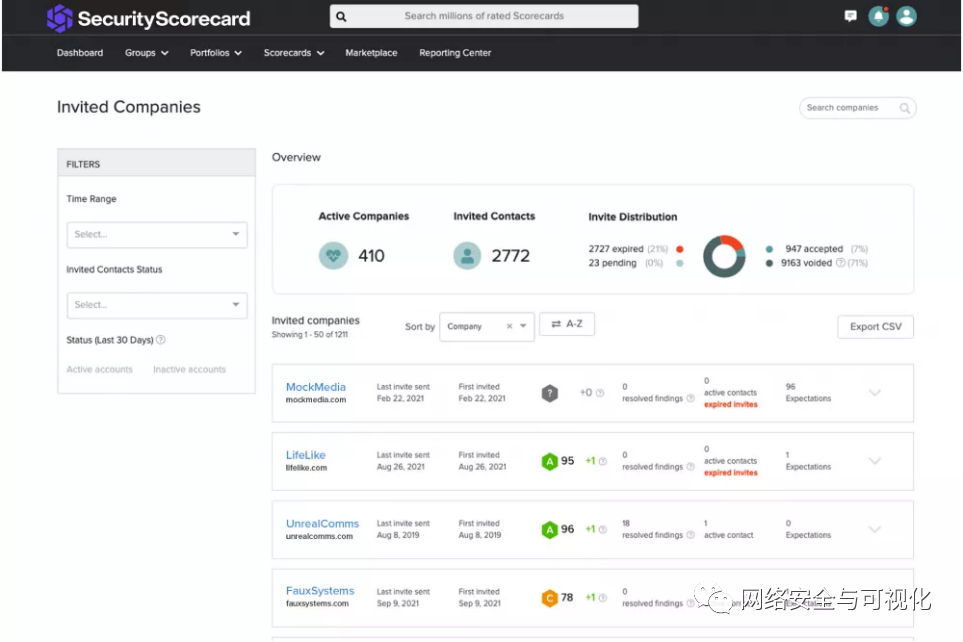The image size is (963, 642).
Task: Click the "2727 expired" statistic
Action: pyautogui.click(x=616, y=249)
